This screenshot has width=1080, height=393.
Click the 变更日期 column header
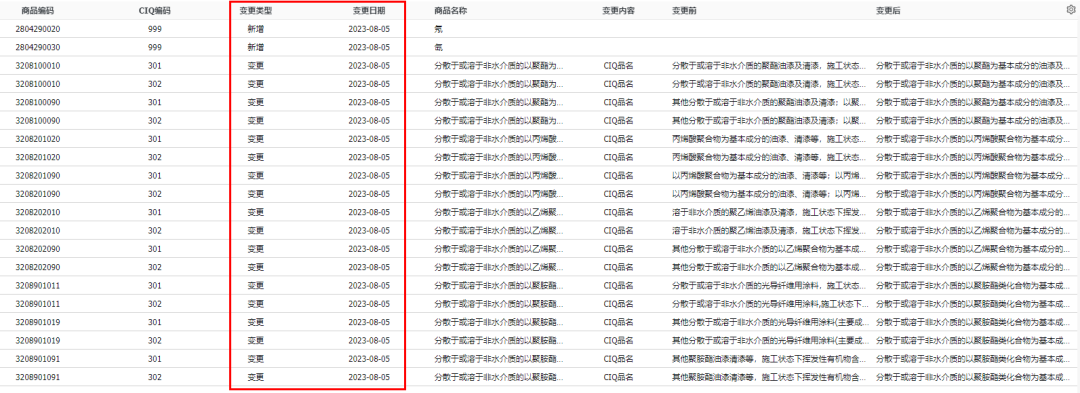coord(369,11)
